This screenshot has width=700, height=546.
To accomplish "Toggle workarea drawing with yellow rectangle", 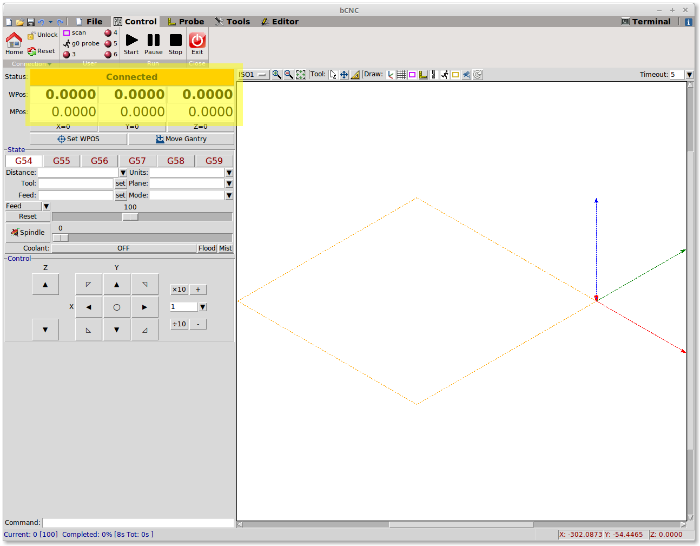I will pyautogui.click(x=455, y=75).
